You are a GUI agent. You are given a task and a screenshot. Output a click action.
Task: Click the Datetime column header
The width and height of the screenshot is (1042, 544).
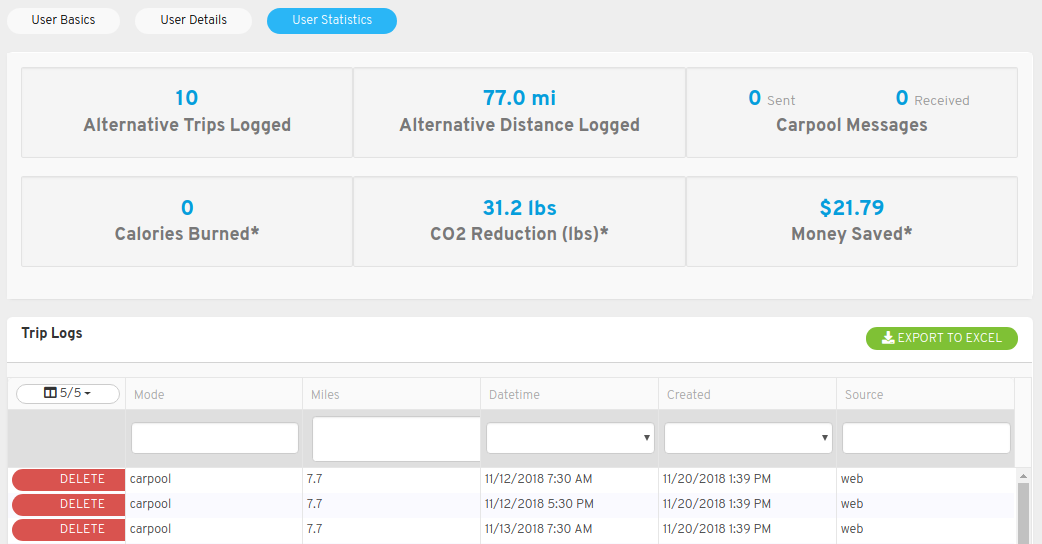click(570, 395)
